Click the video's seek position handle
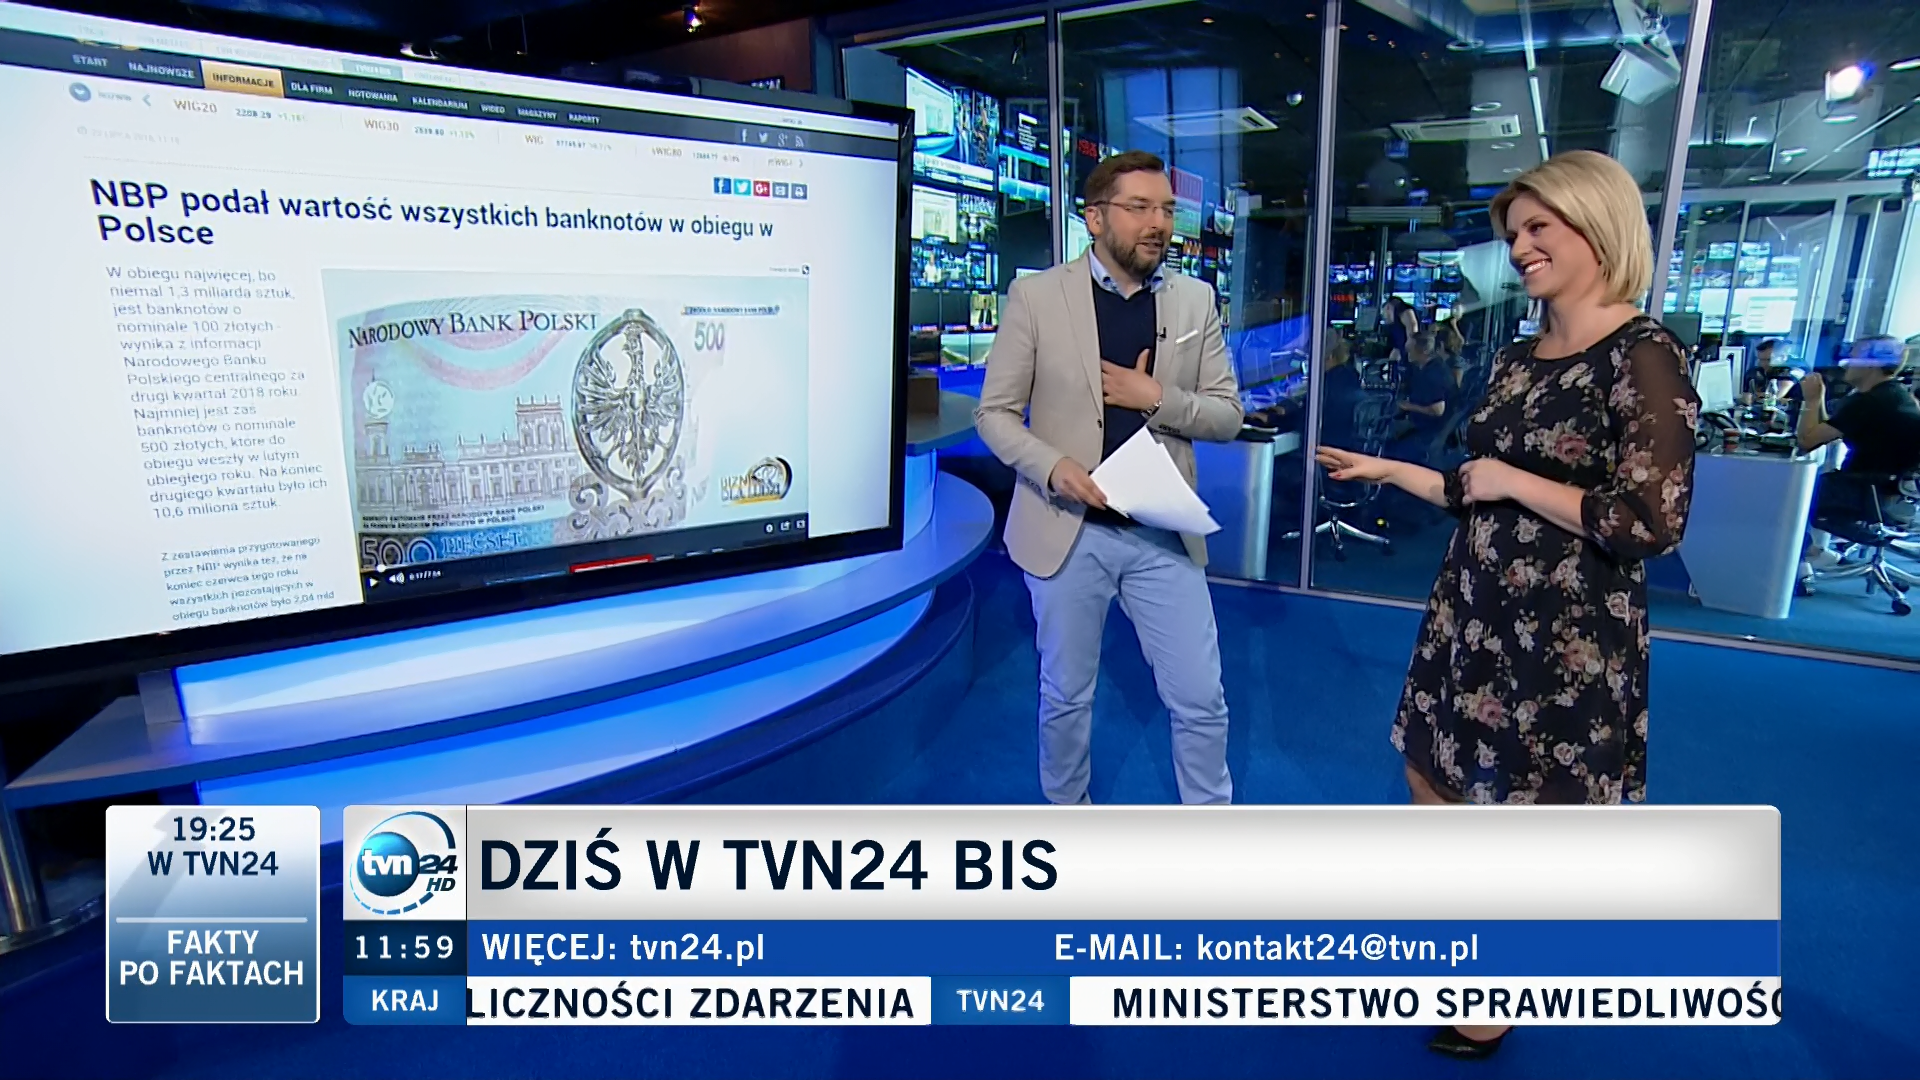The image size is (1920, 1080). pos(381,568)
